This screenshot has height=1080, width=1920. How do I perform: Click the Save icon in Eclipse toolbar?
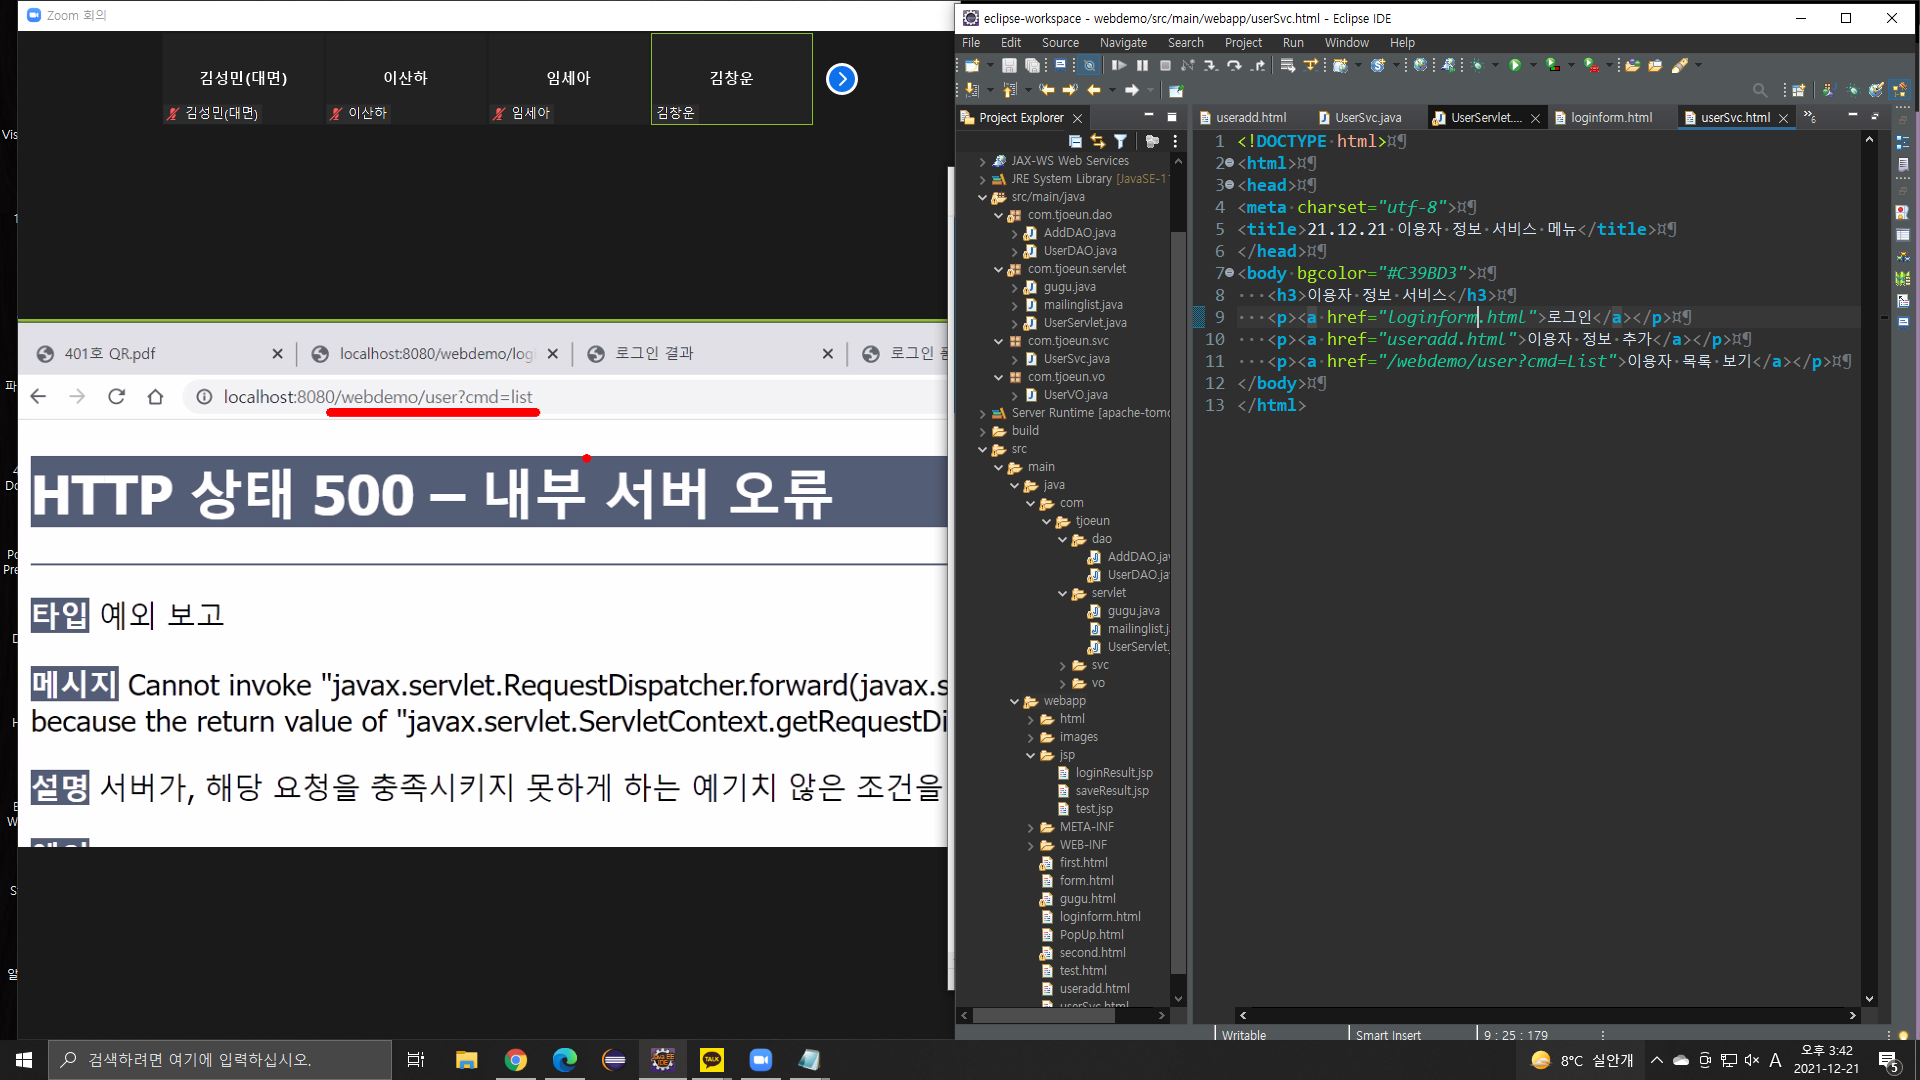1009,65
